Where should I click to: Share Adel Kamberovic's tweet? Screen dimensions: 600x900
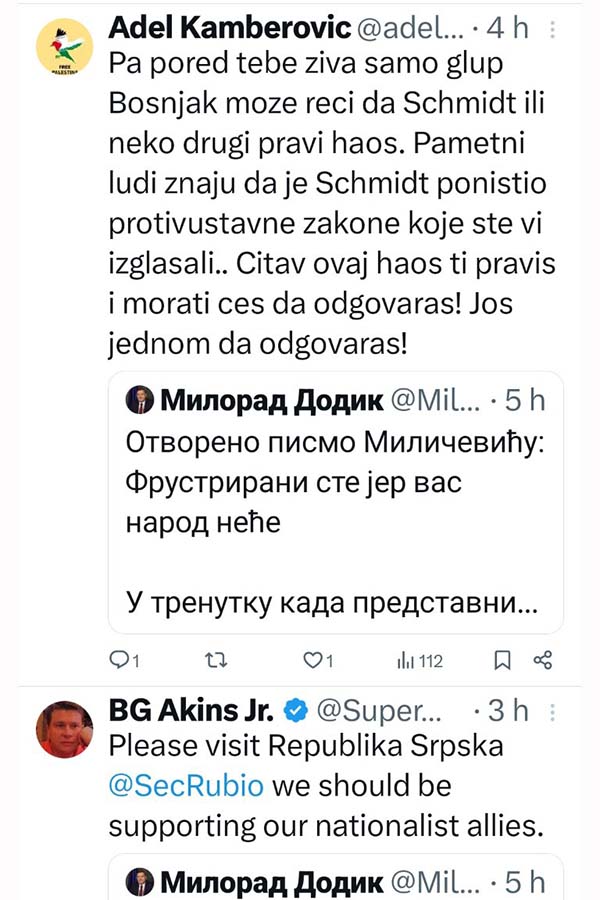coord(544,660)
